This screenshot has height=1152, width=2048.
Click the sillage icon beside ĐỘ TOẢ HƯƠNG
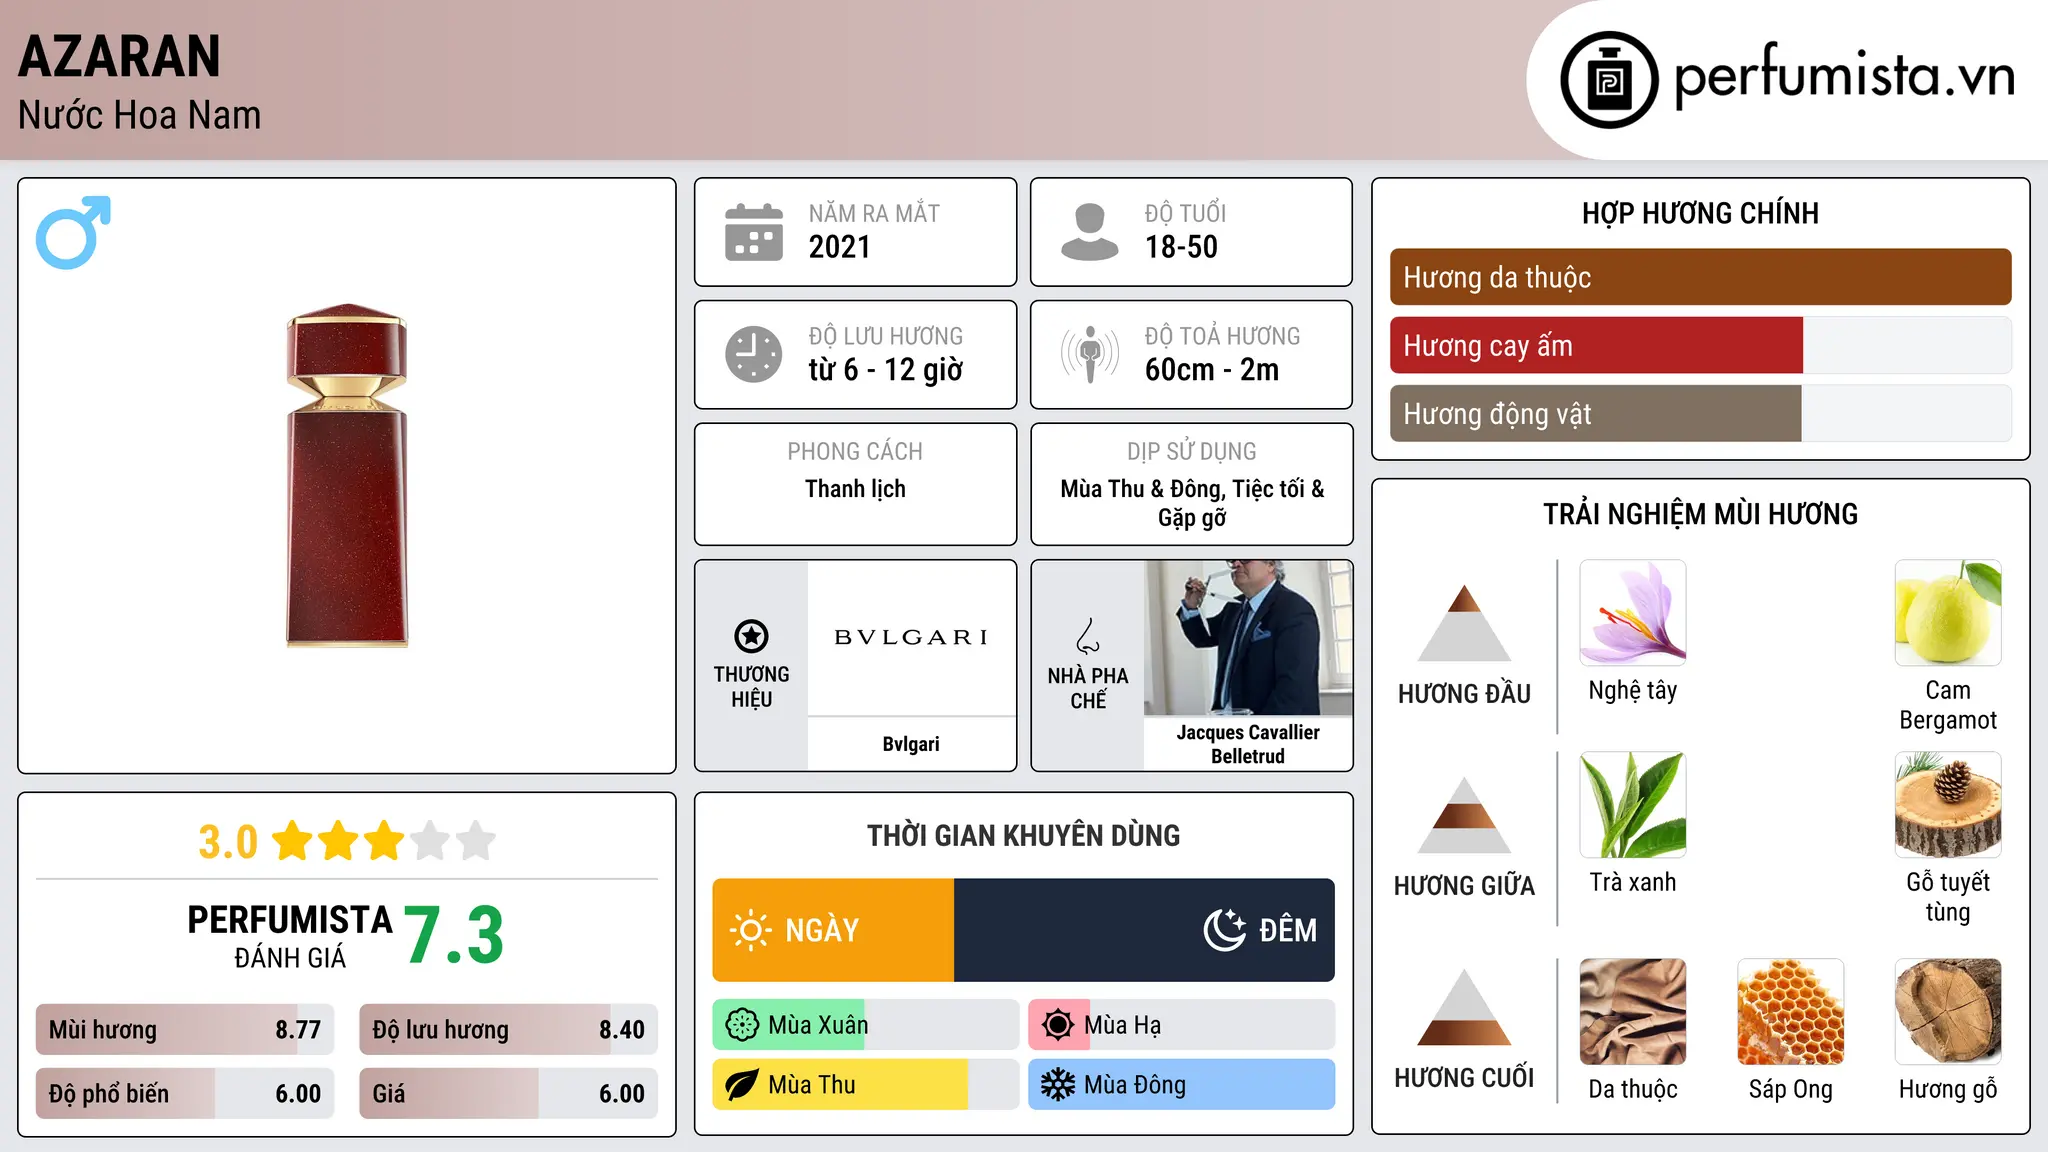1090,354
